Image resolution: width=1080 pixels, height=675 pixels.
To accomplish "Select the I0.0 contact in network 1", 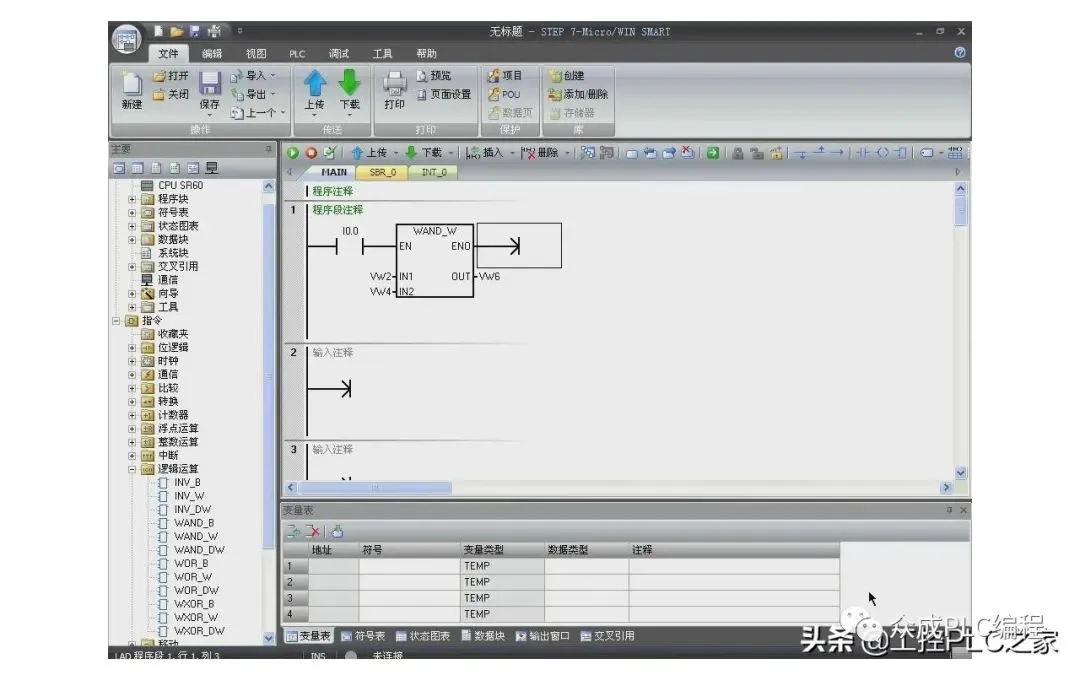I will point(349,245).
